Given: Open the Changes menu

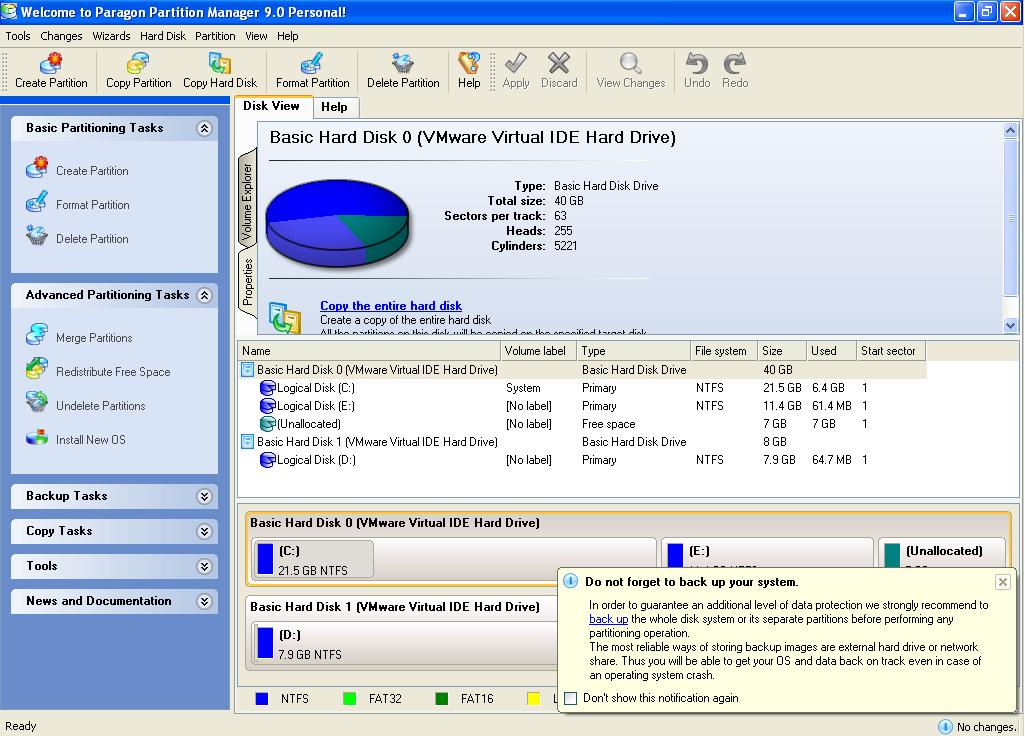Looking at the screenshot, I should tap(61, 36).
